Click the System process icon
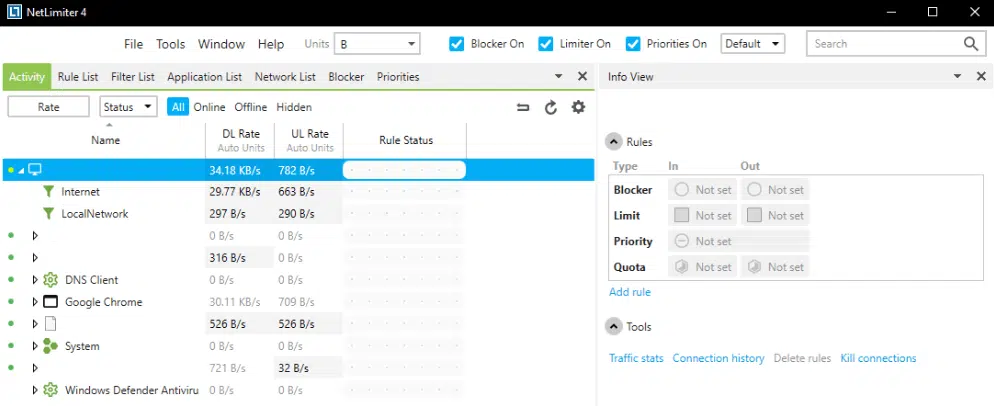994x406 pixels. coord(50,346)
